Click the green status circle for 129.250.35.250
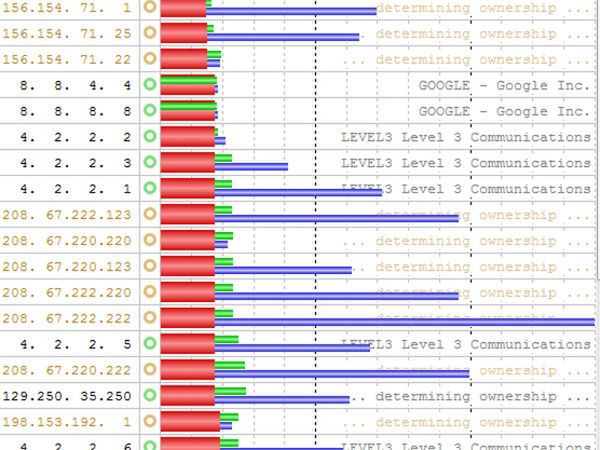 pos(150,395)
